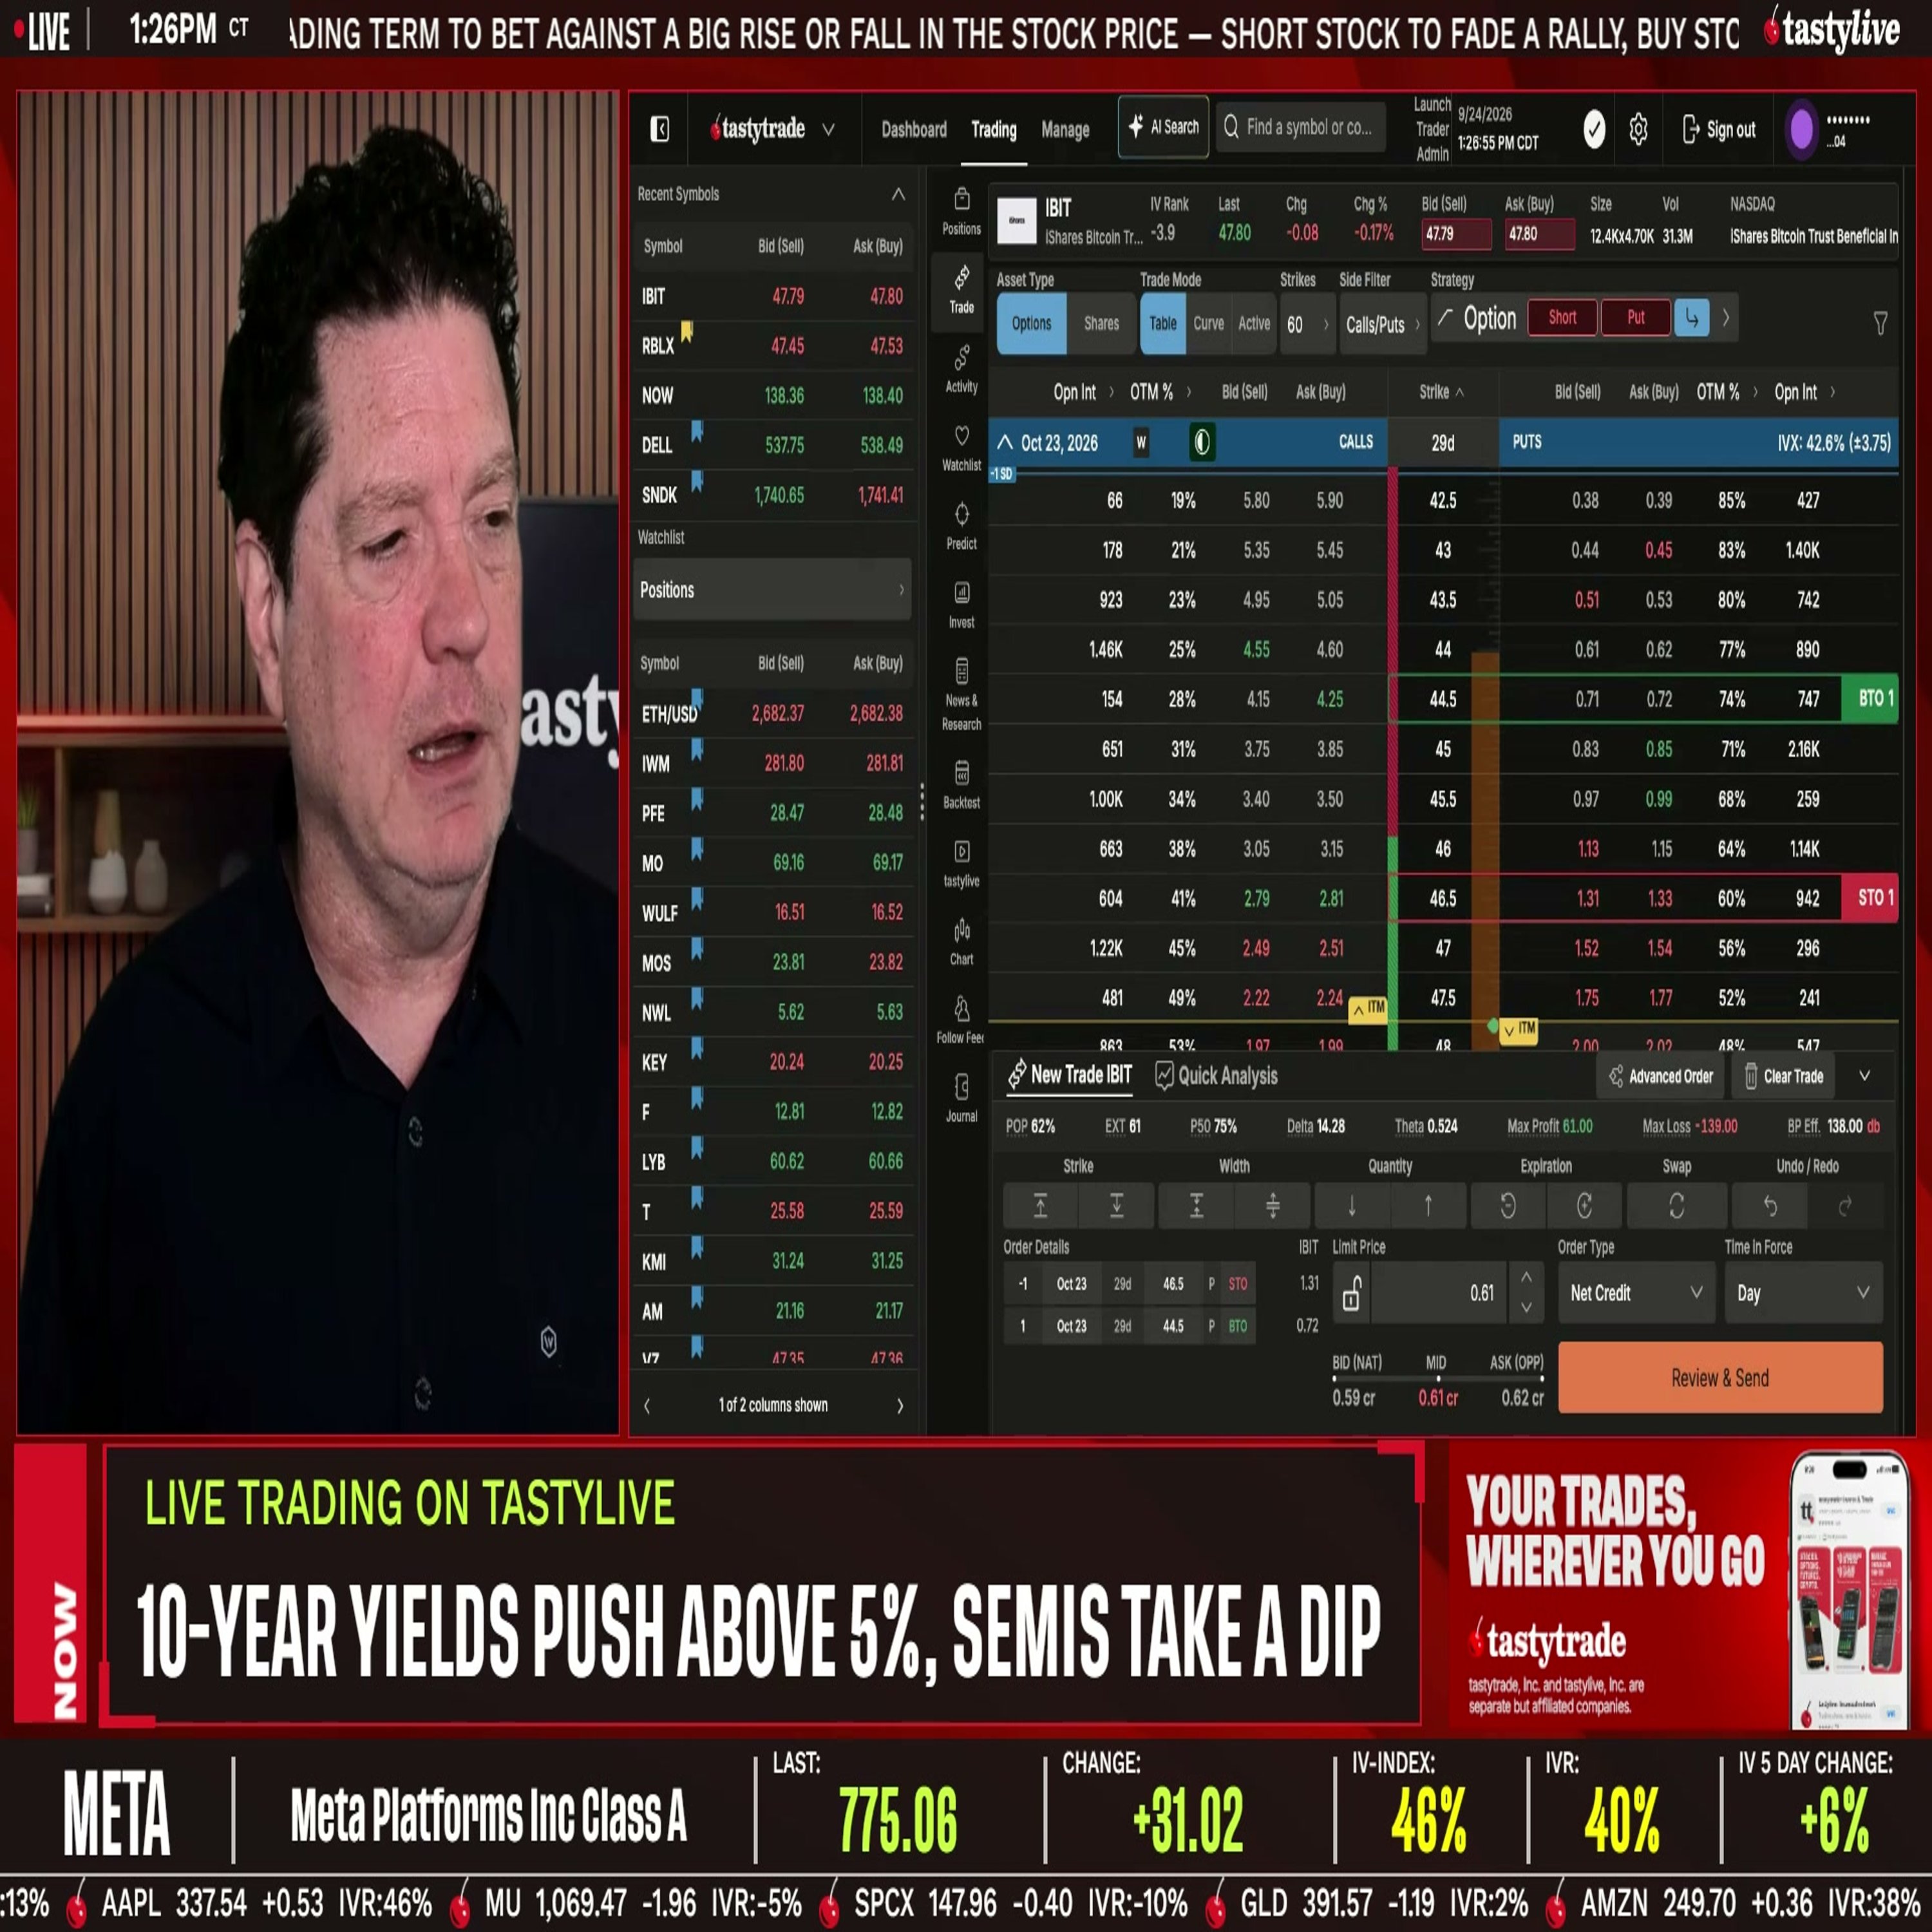Open the Calls/Puts side filter dropdown

1383,324
